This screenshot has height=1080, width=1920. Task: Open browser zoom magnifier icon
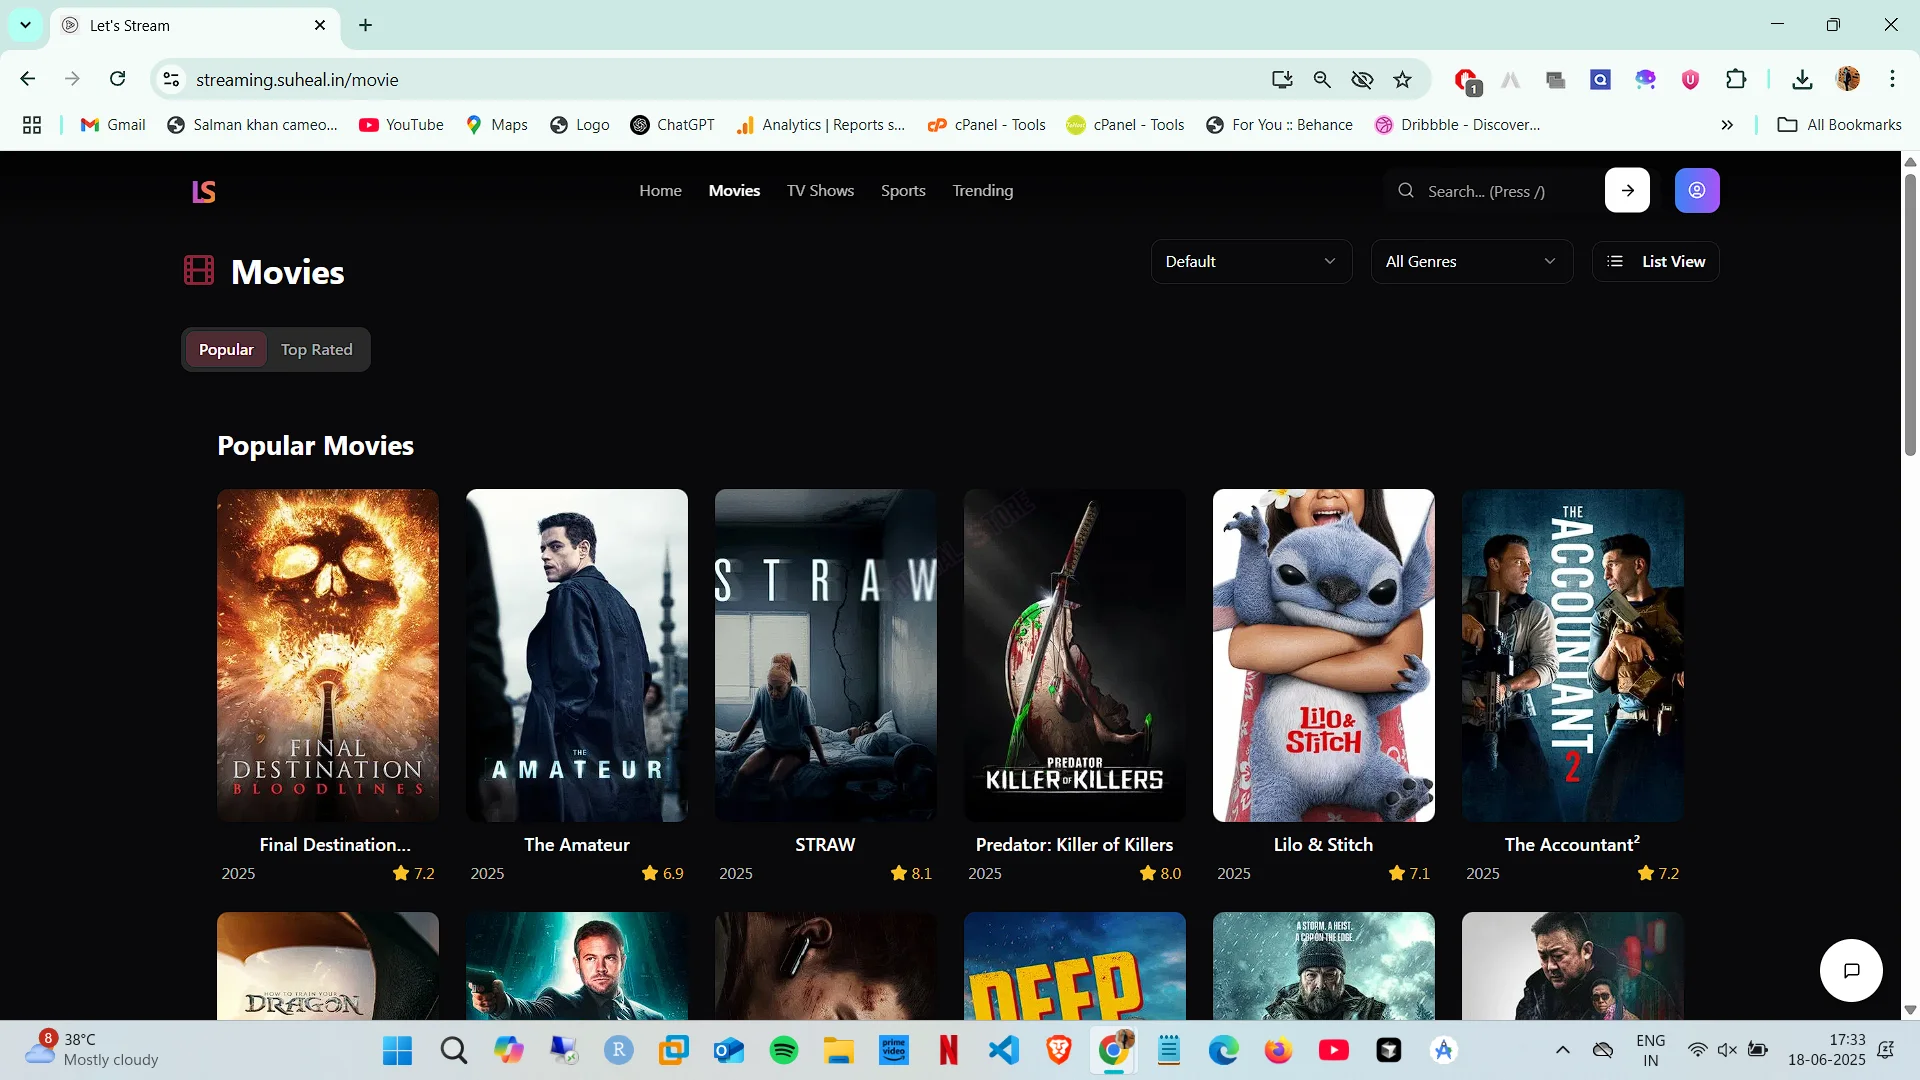[1322, 80]
